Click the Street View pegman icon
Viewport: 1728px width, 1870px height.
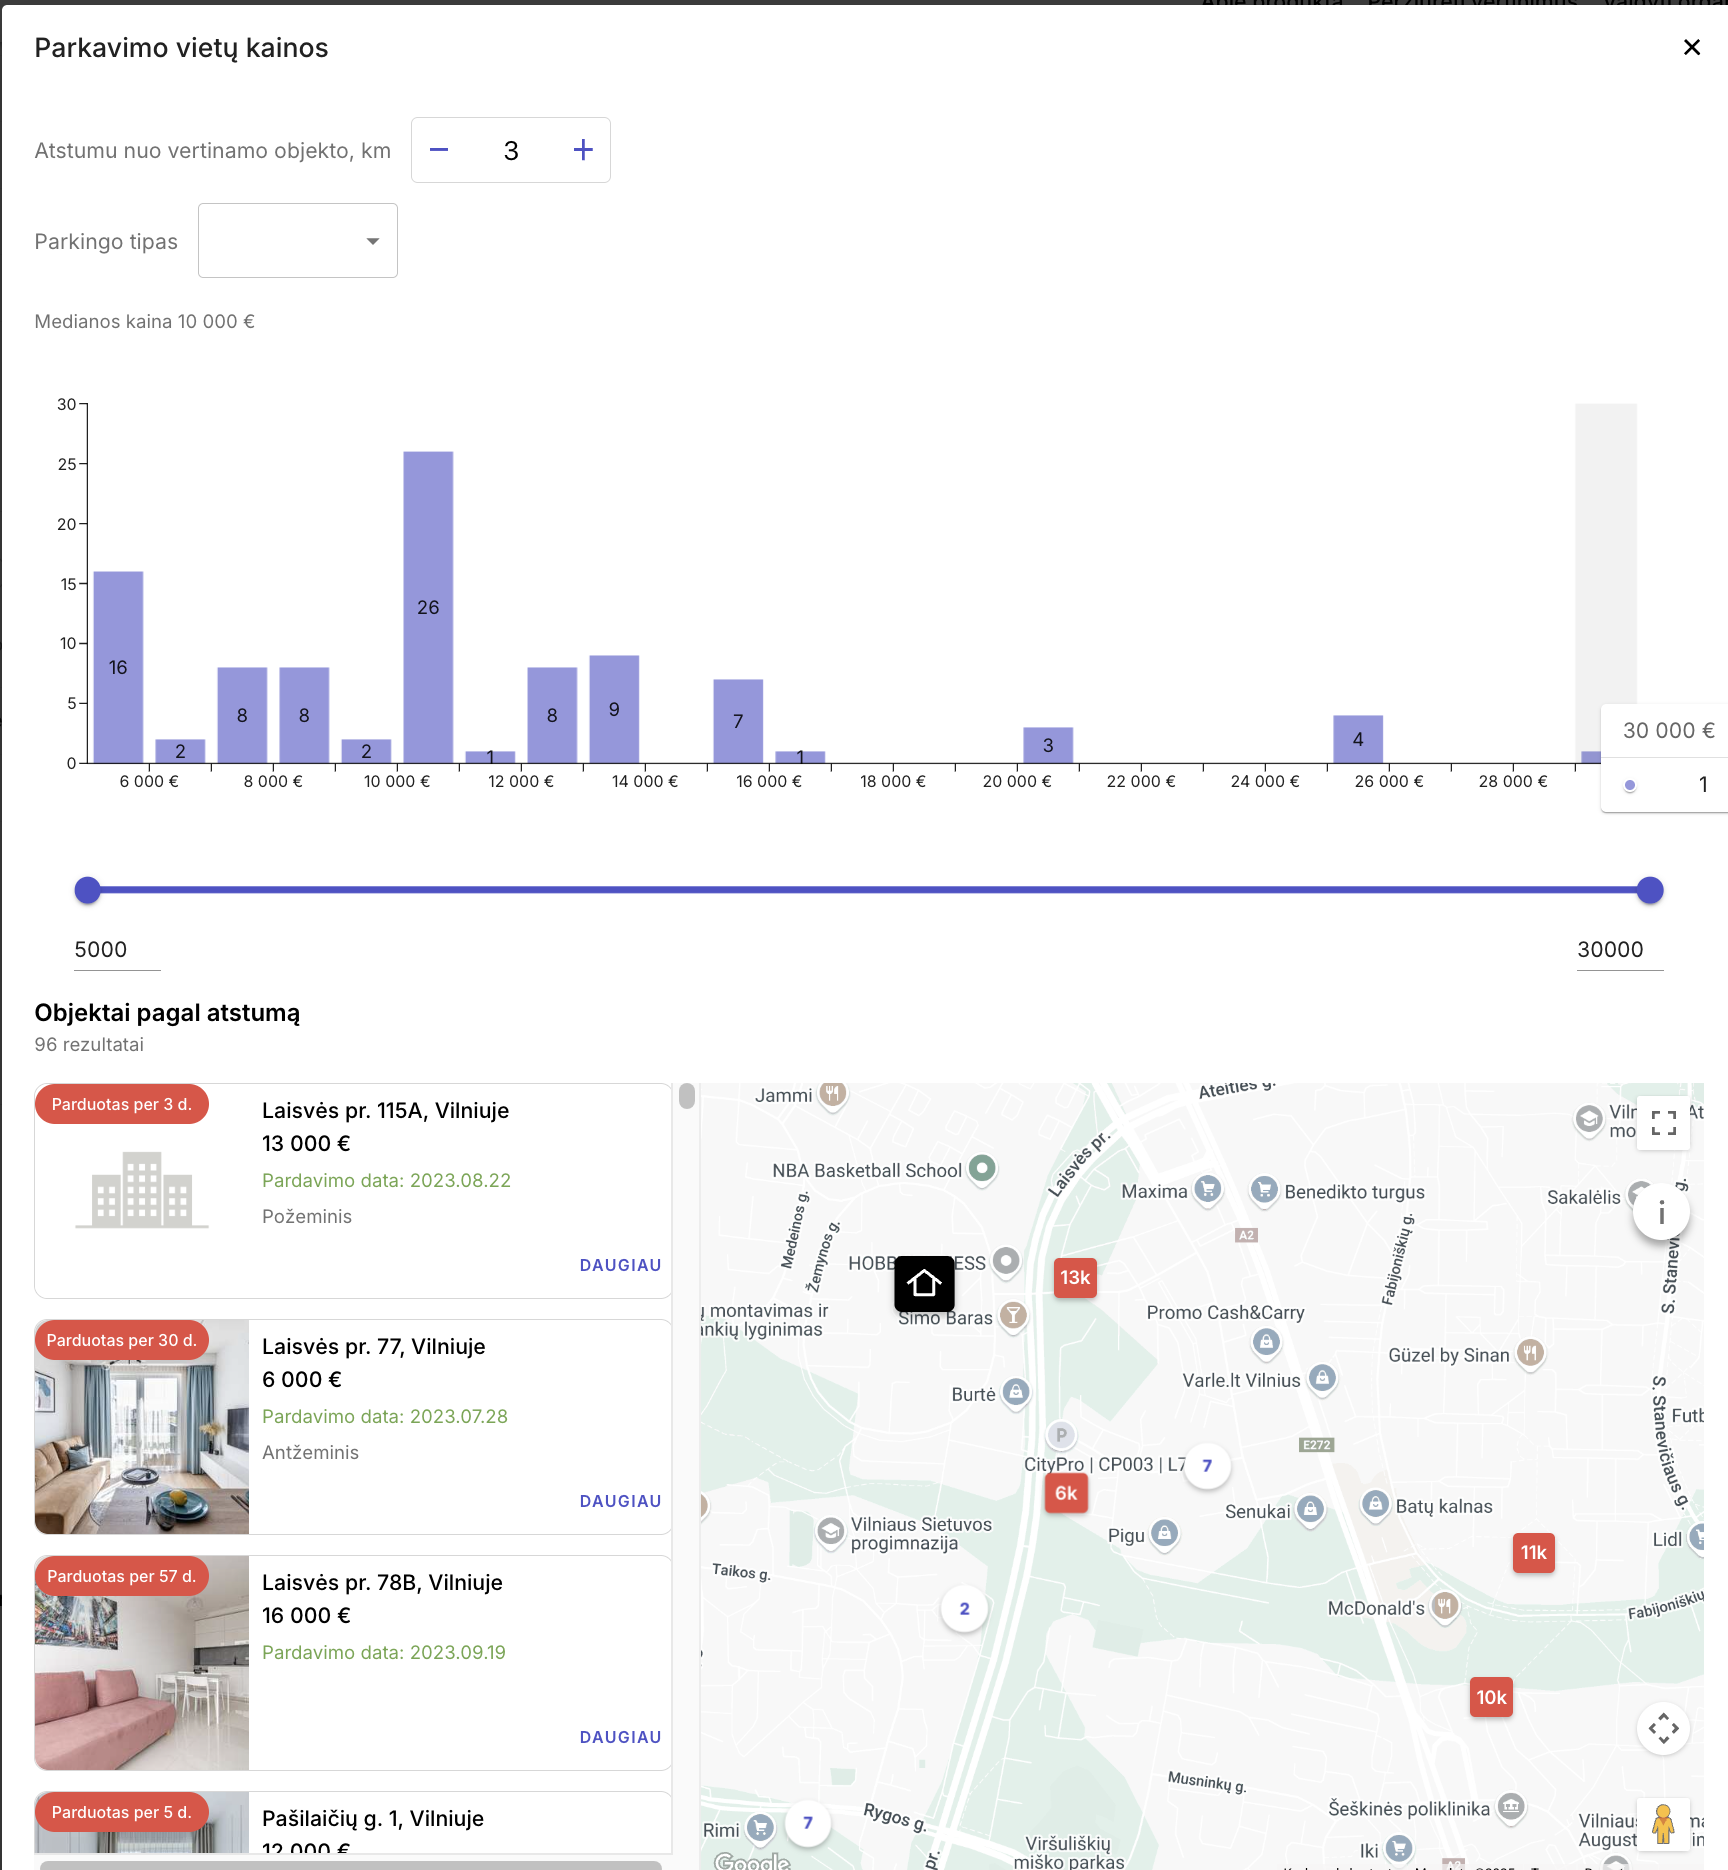(1663, 1824)
